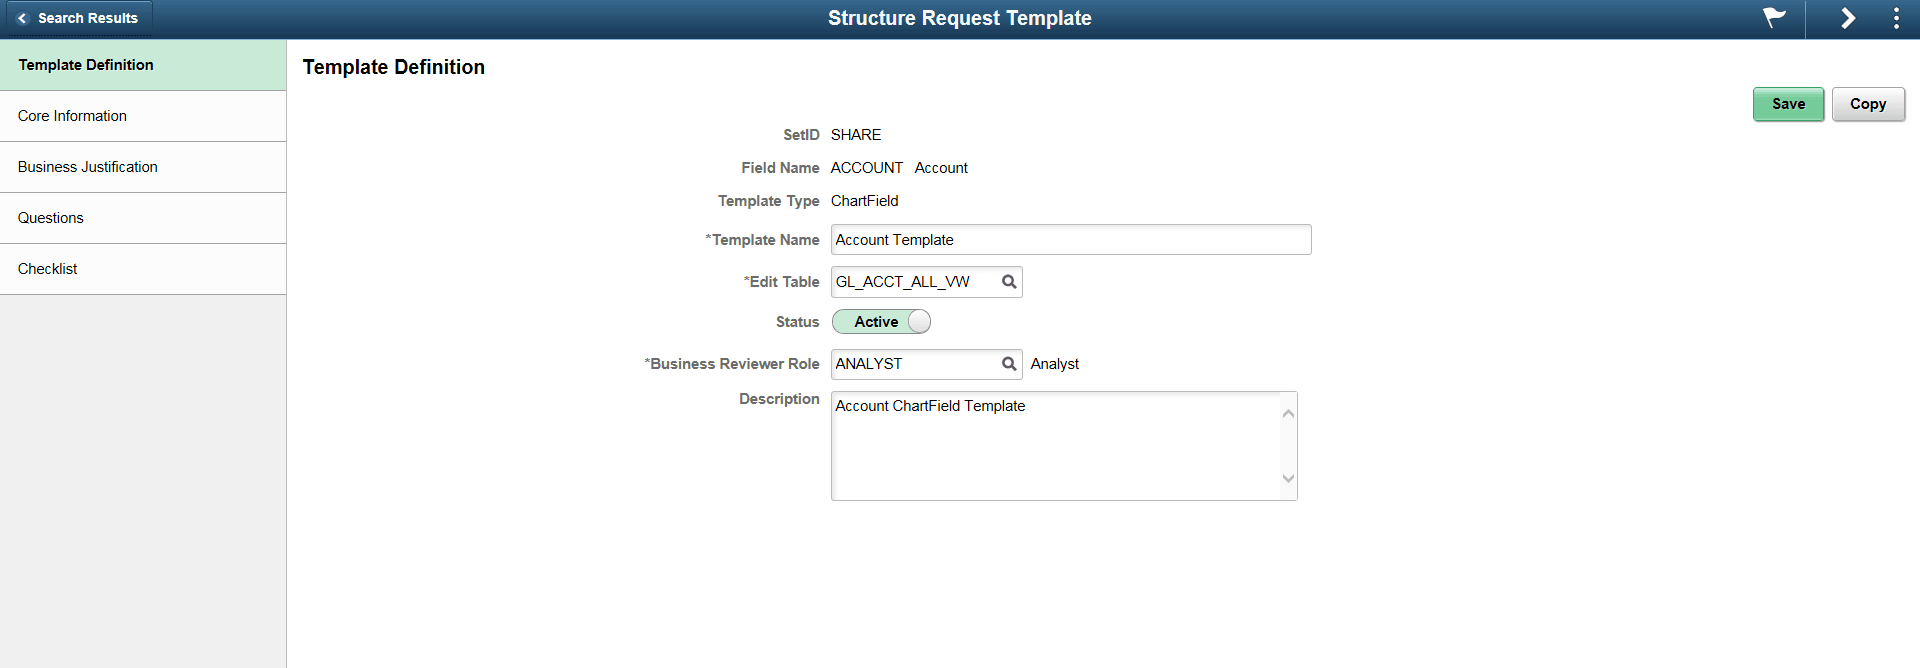Open the Checklist section

[x=47, y=268]
